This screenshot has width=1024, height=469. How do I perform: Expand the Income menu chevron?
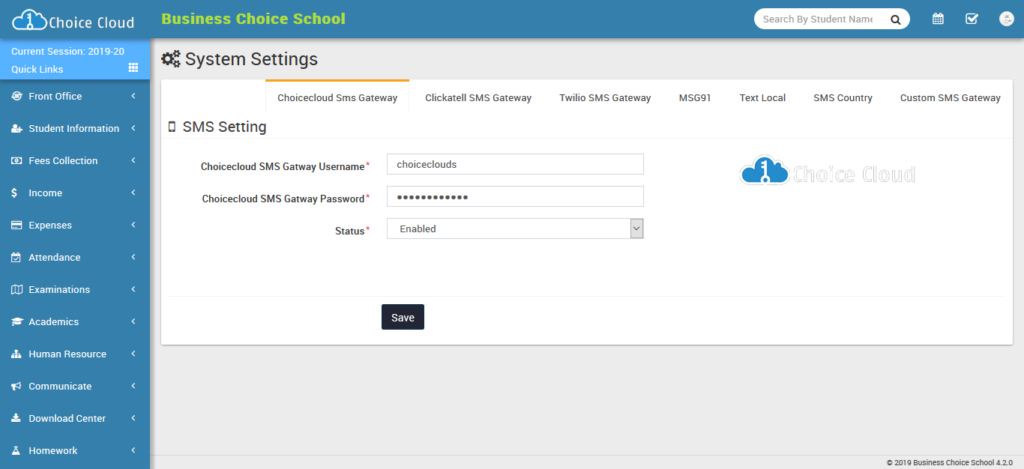tap(133, 193)
